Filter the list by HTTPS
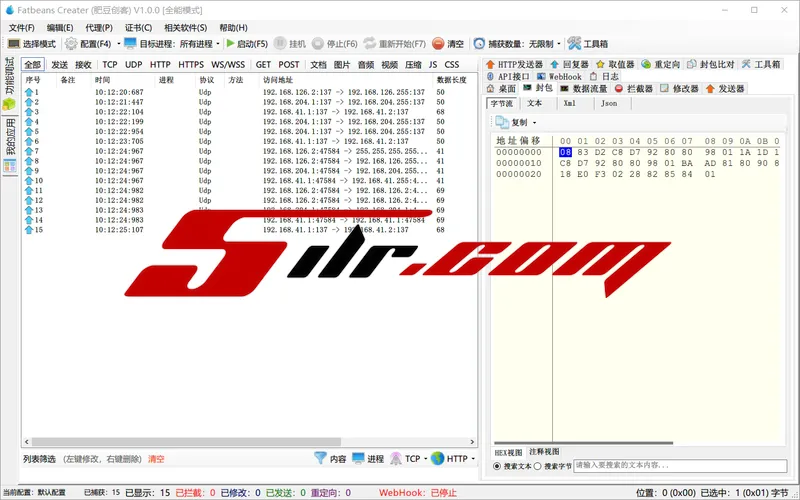800x500 pixels. click(x=191, y=65)
